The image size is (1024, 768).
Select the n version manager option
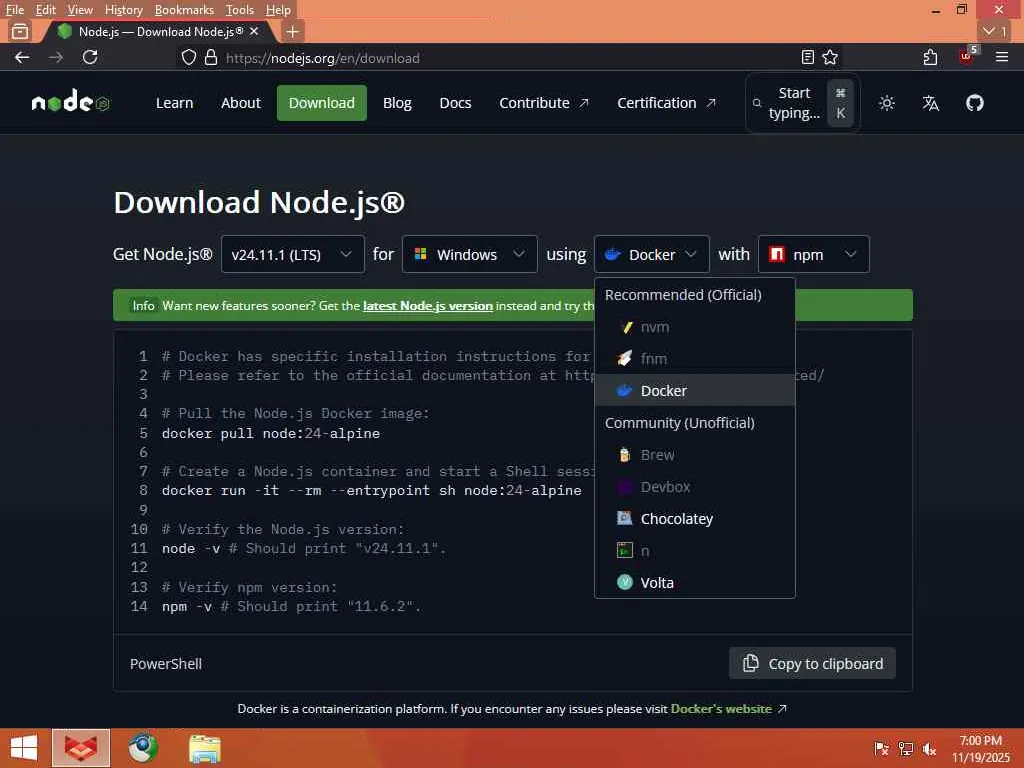pyautogui.click(x=694, y=551)
